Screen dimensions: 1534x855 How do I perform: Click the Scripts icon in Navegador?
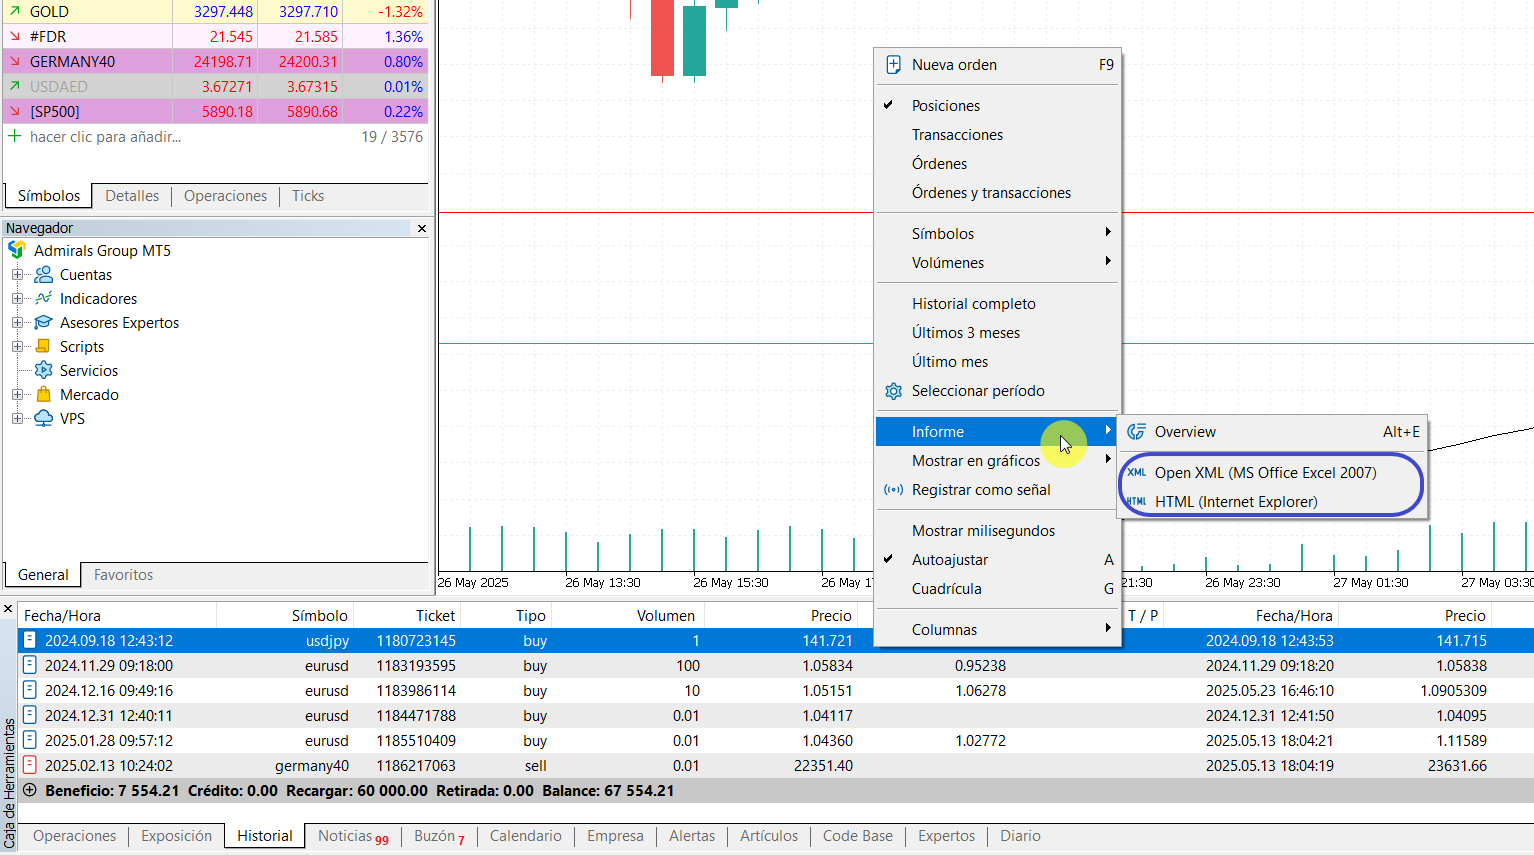click(43, 347)
